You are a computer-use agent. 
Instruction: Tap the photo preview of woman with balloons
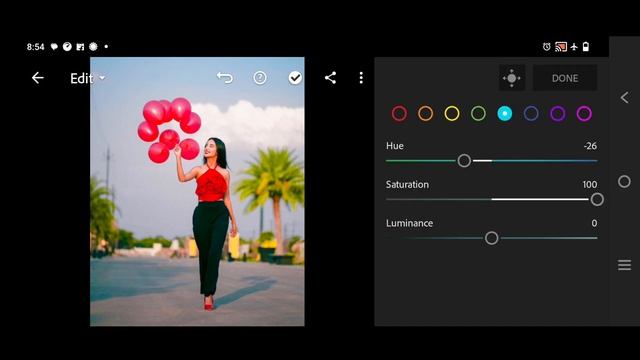(x=197, y=191)
